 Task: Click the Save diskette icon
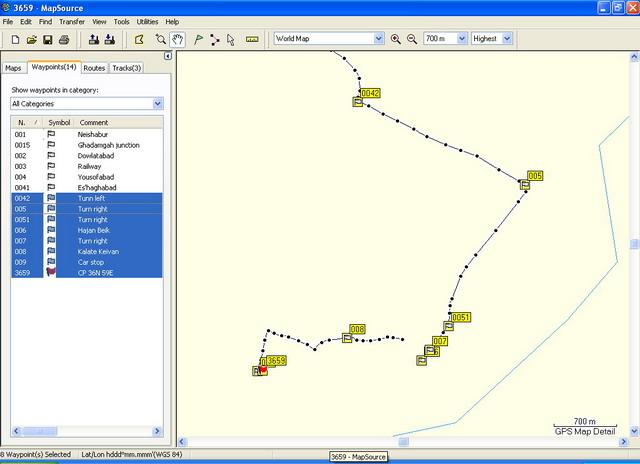(47, 40)
